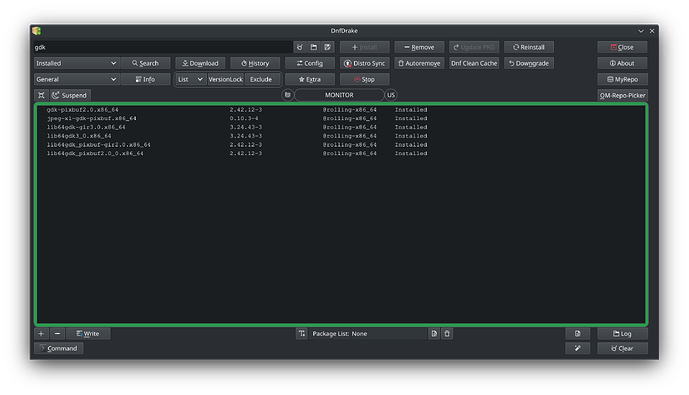Click the plus button beside Write
Viewport: 689px width, 395px height.
point(41,334)
